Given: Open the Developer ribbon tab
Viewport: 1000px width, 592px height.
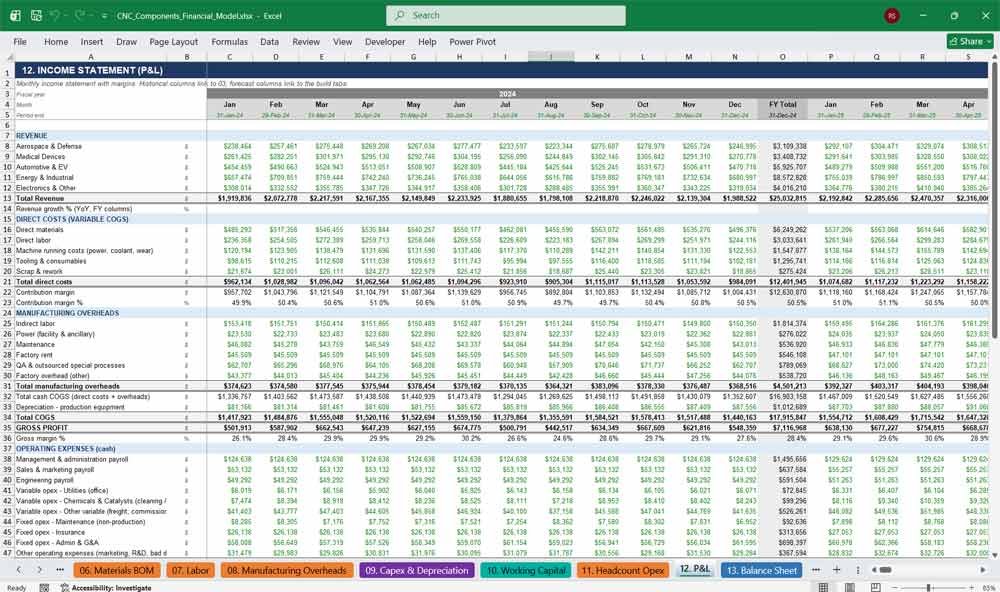Looking at the screenshot, I should tap(385, 41).
